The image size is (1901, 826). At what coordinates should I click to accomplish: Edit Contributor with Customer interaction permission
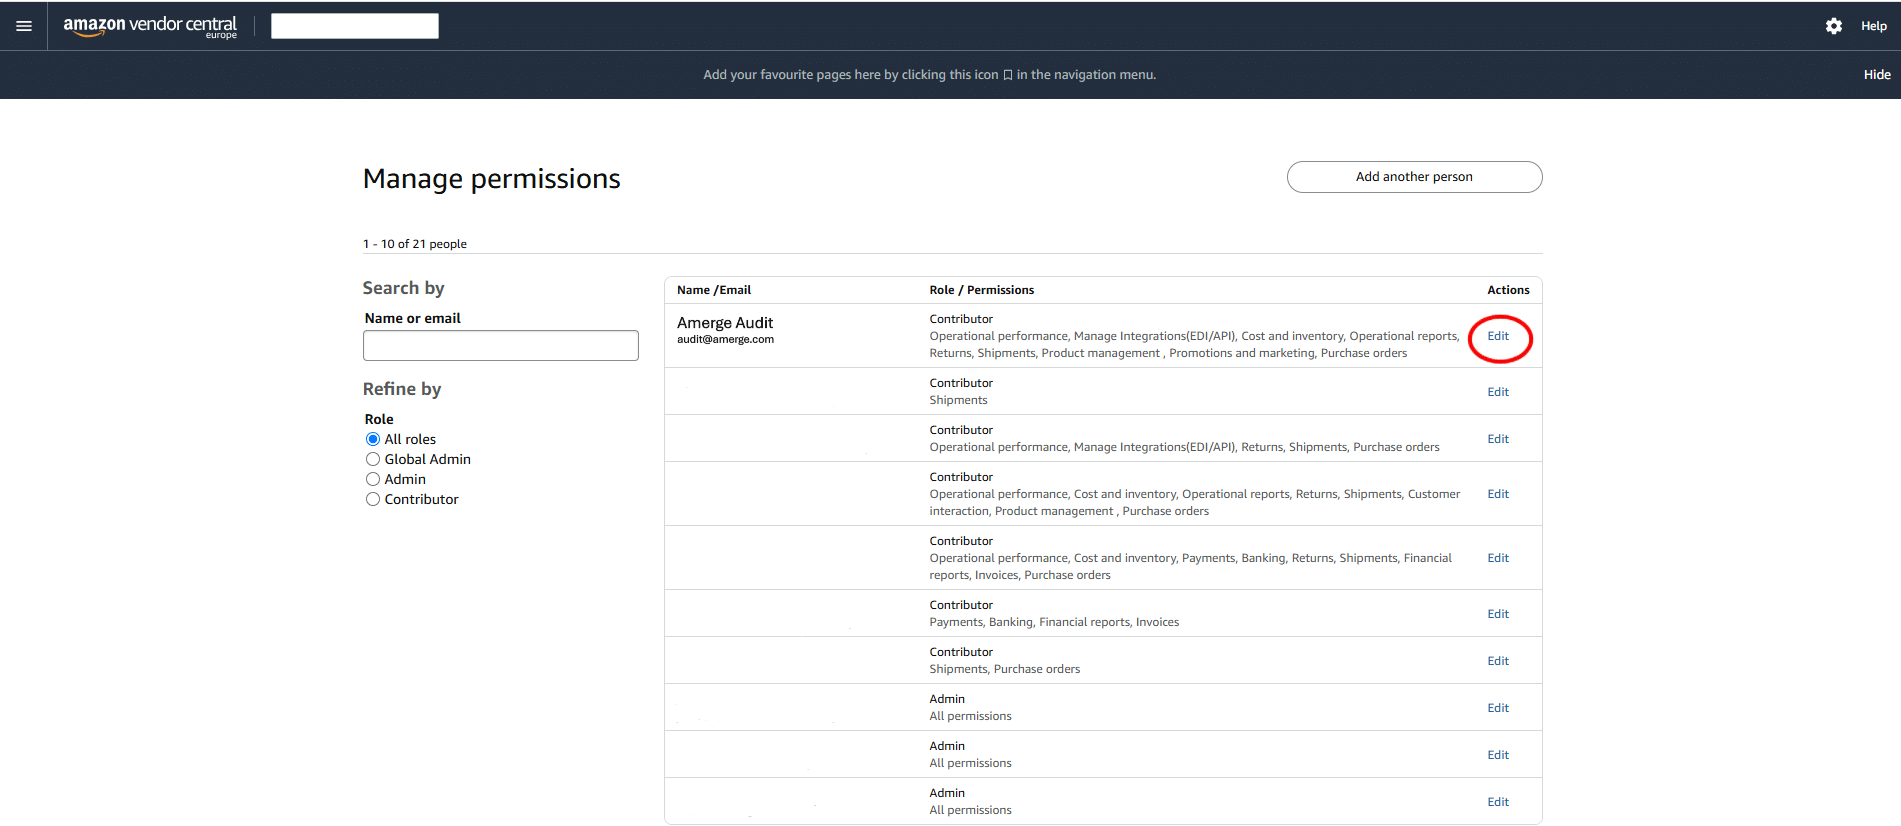click(1497, 494)
